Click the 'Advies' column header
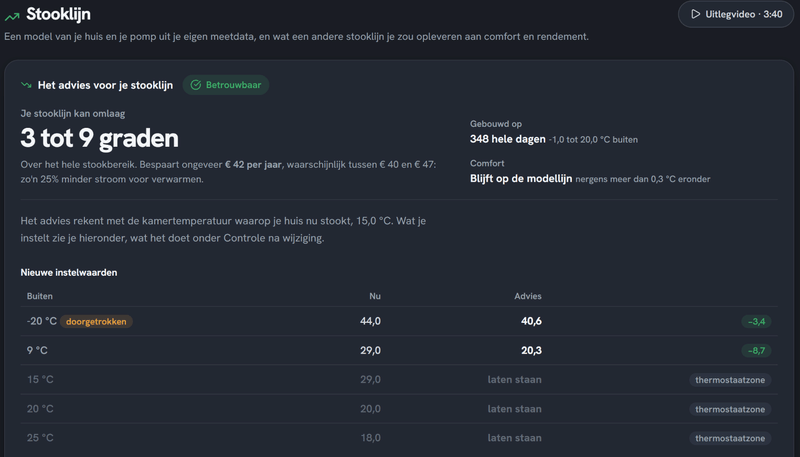 coord(528,296)
